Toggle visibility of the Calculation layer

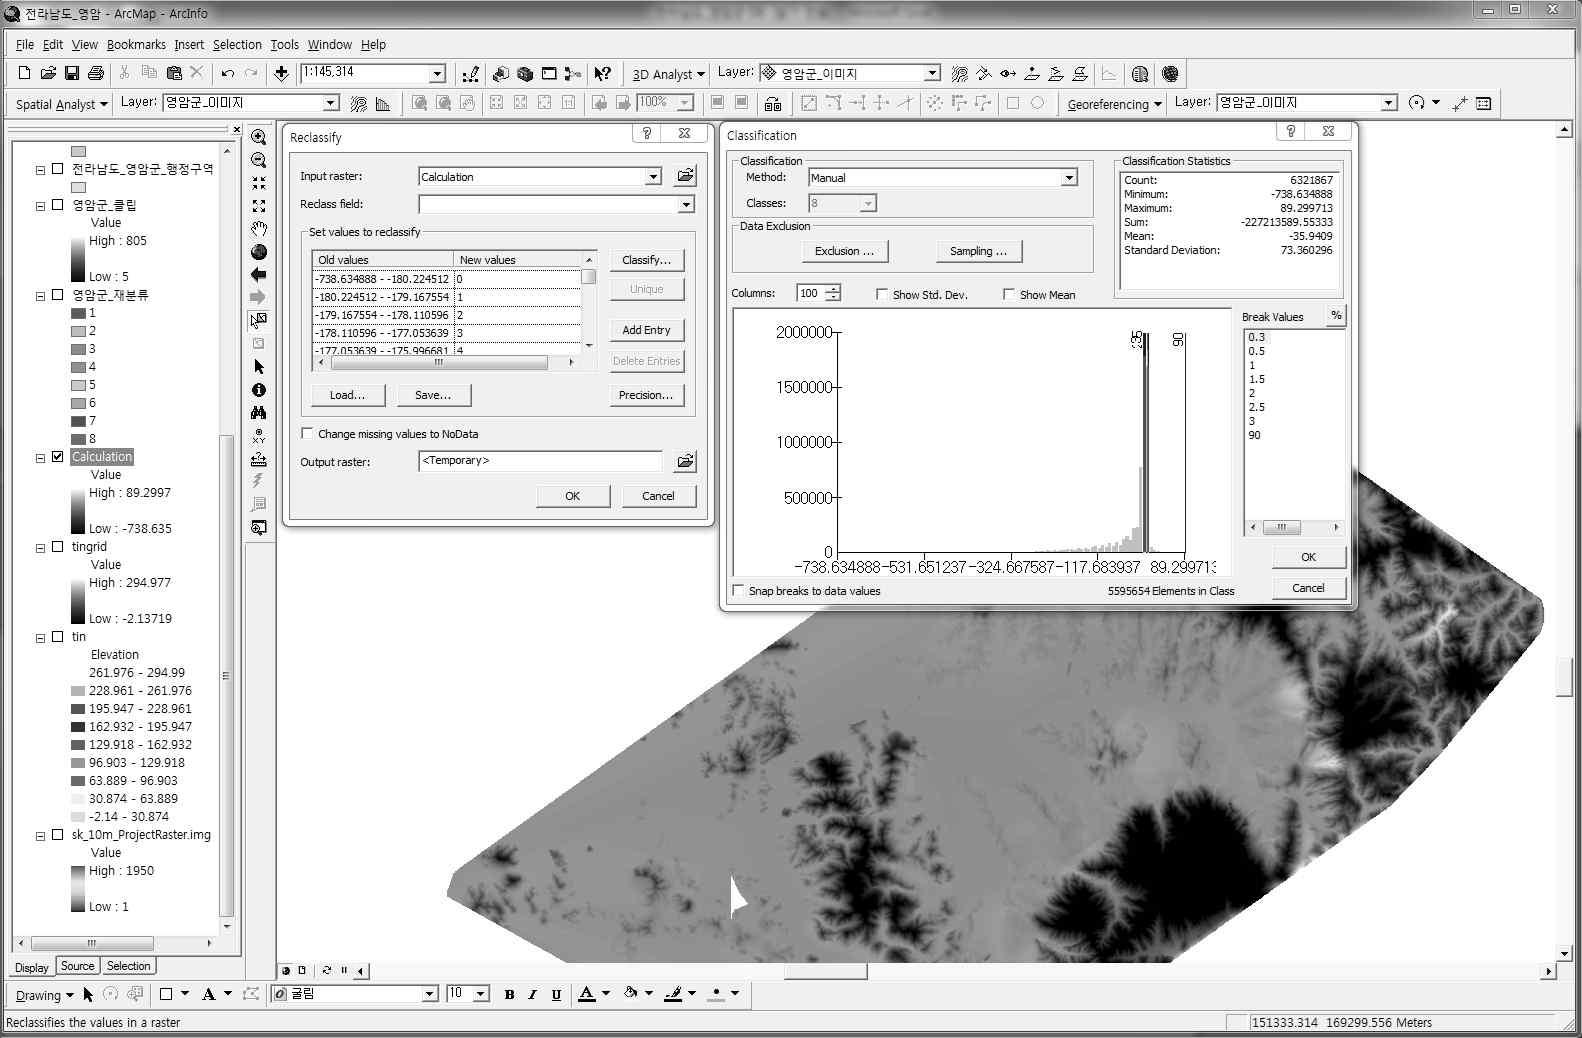(x=58, y=457)
